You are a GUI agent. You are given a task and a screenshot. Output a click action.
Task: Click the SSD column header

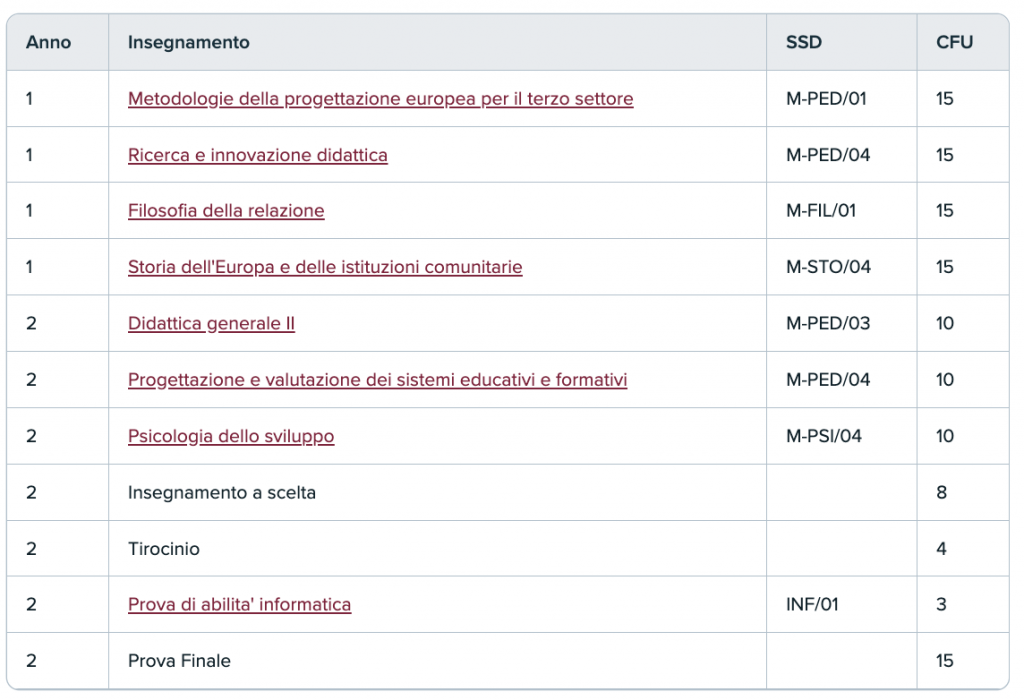[x=804, y=43]
